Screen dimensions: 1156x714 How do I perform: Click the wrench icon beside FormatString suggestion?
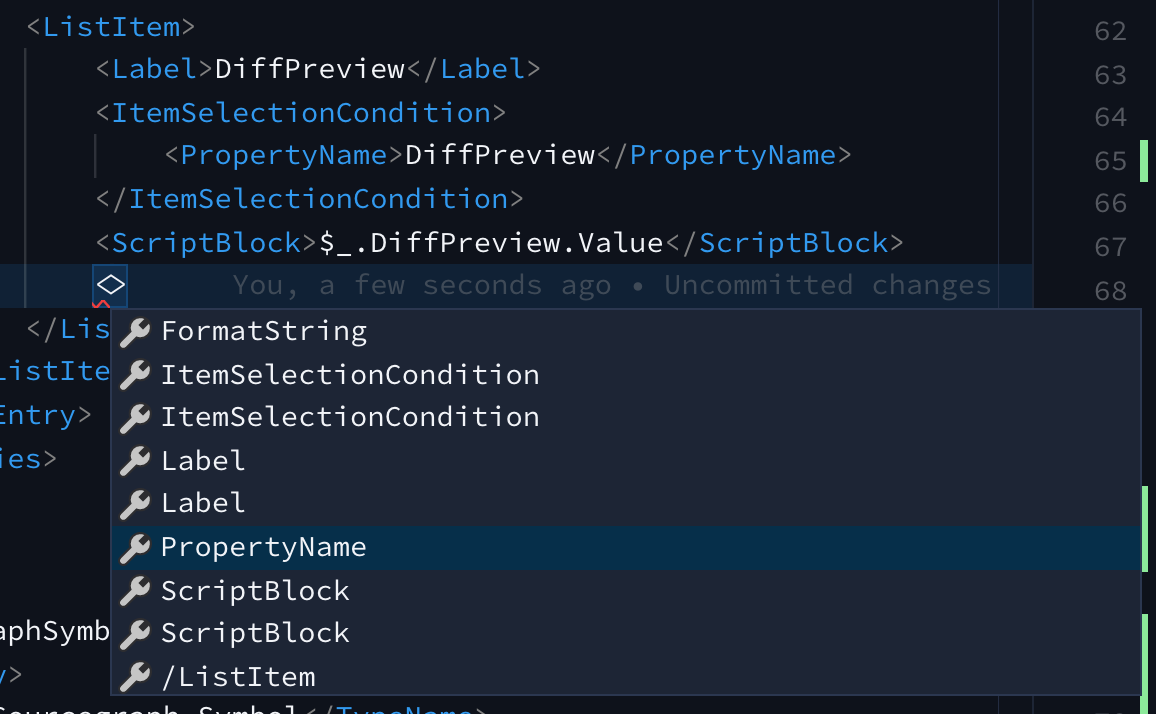134,330
